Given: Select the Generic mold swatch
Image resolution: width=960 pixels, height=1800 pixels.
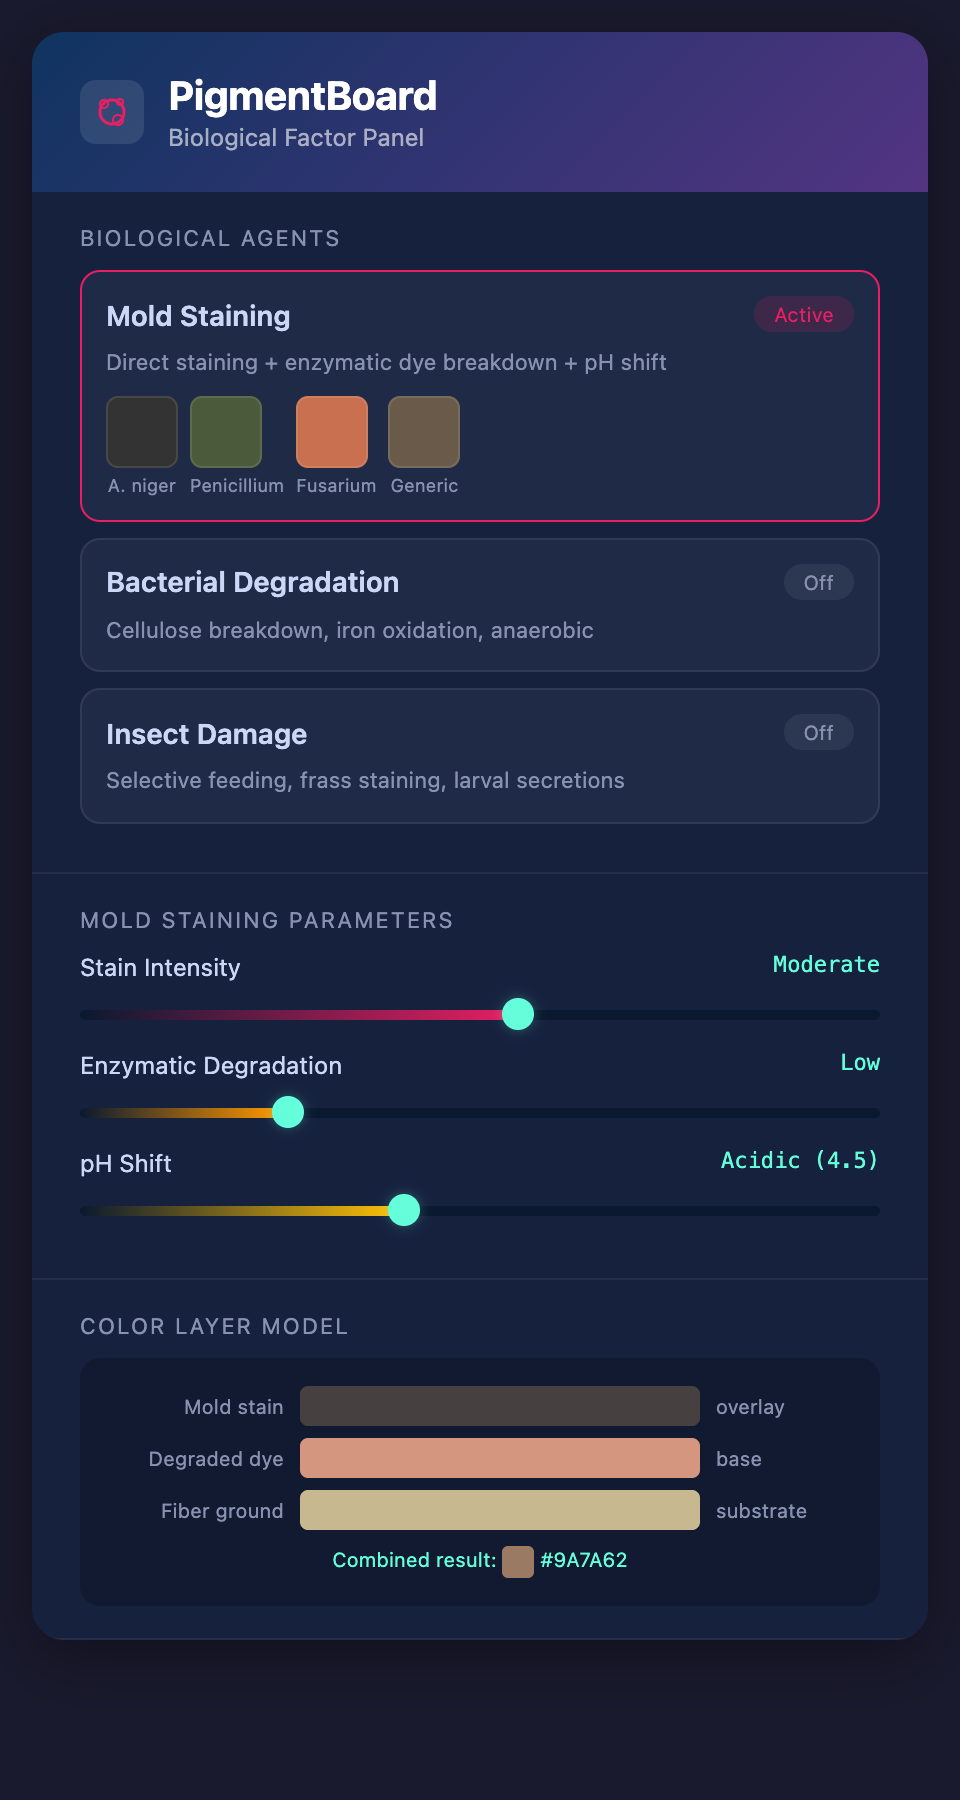Looking at the screenshot, I should [x=424, y=432].
